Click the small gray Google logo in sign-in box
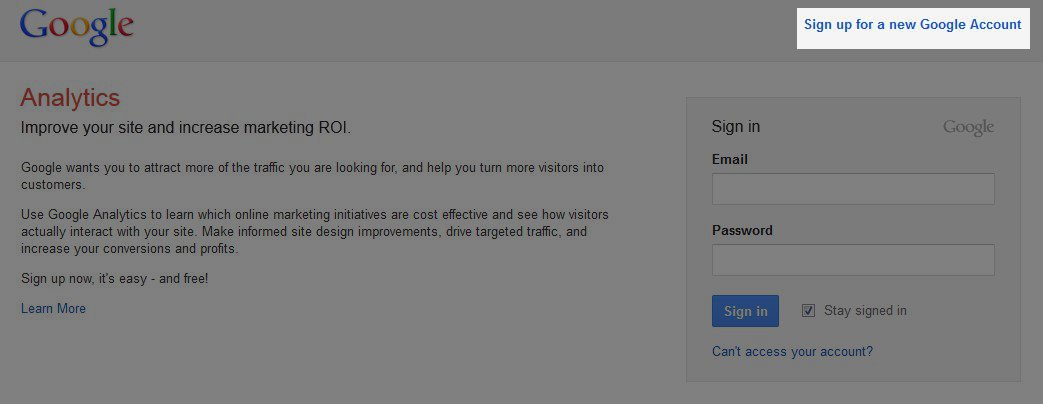This screenshot has width=1043, height=404. [968, 127]
